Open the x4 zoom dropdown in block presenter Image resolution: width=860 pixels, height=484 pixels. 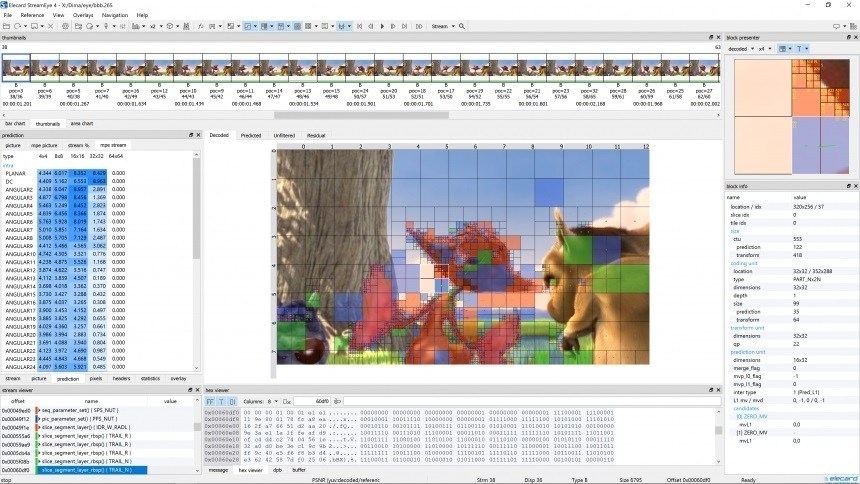(x=763, y=48)
